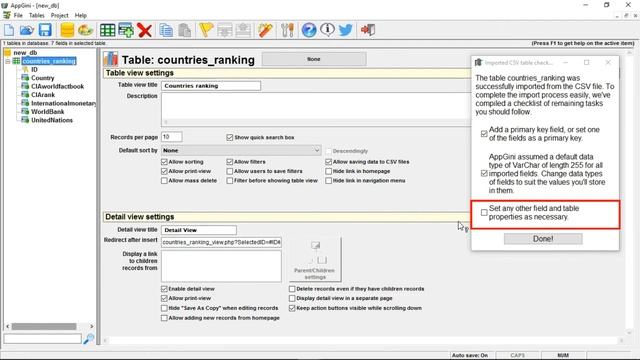Enable Allow users to save filters
Screen dimensions: 640x360
(230, 171)
